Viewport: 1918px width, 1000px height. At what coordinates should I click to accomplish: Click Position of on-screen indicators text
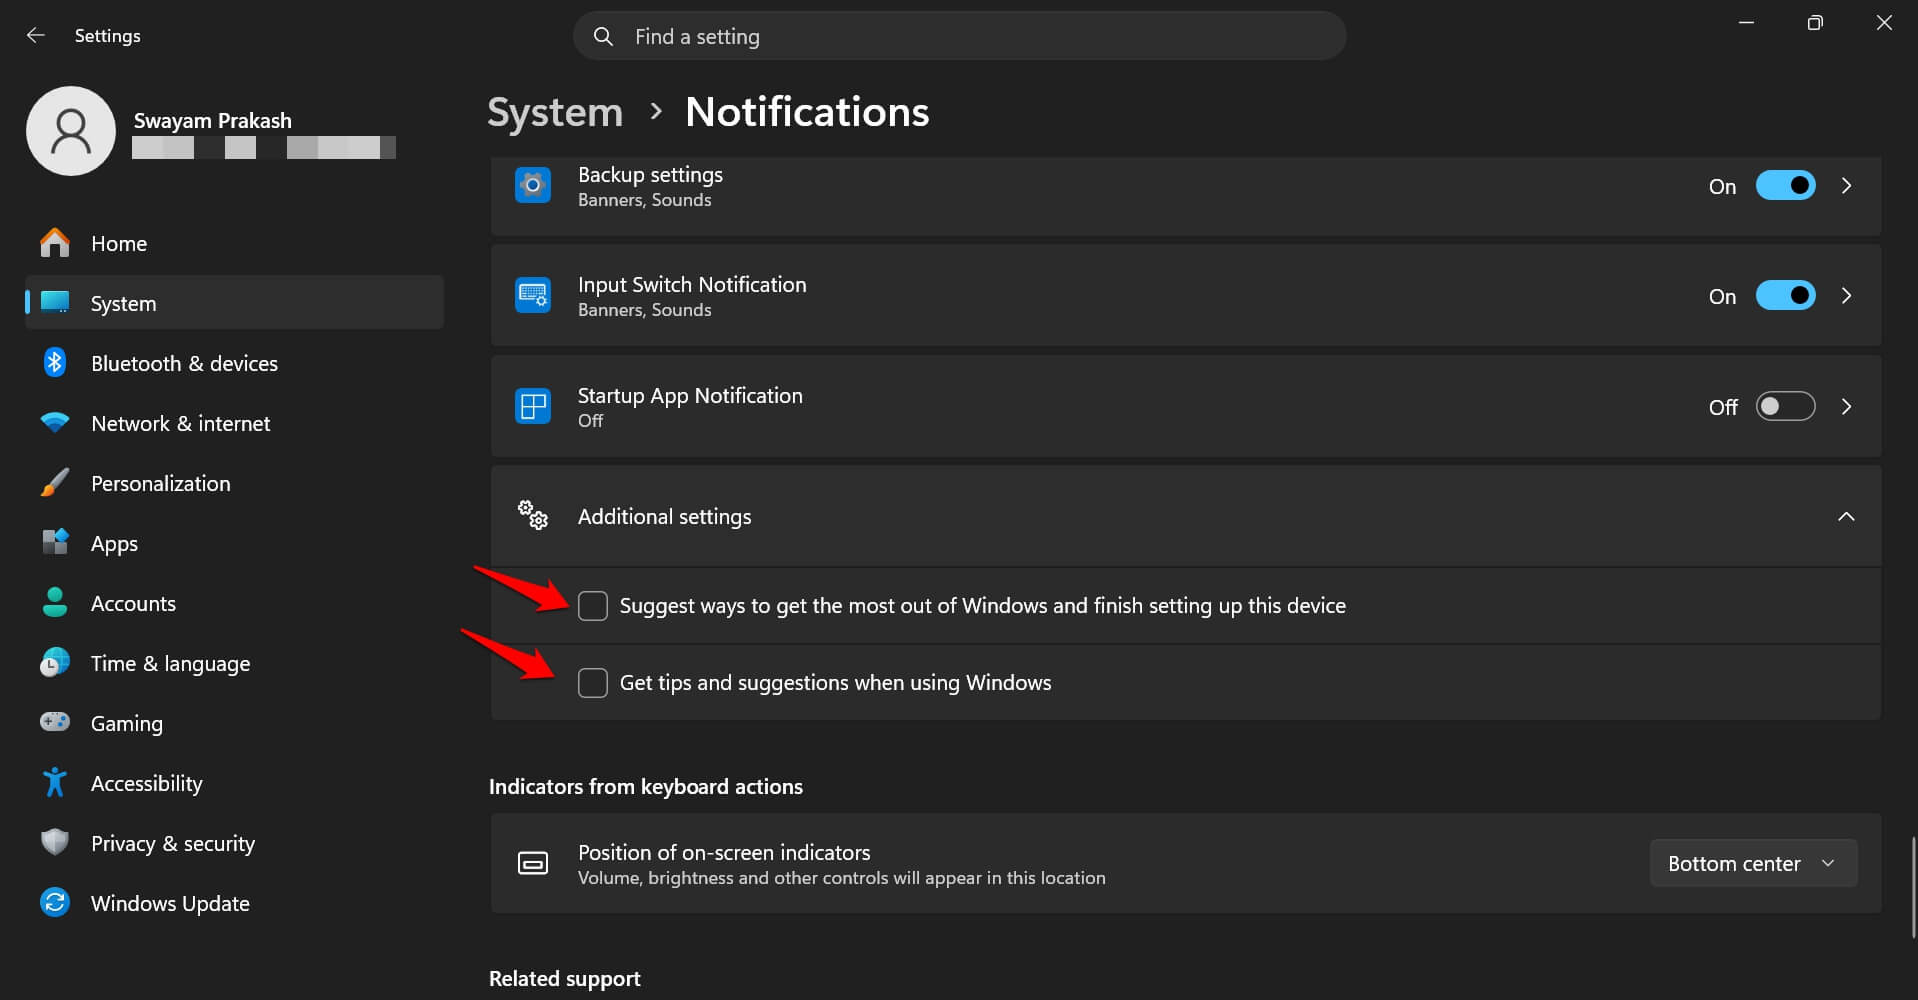[724, 852]
